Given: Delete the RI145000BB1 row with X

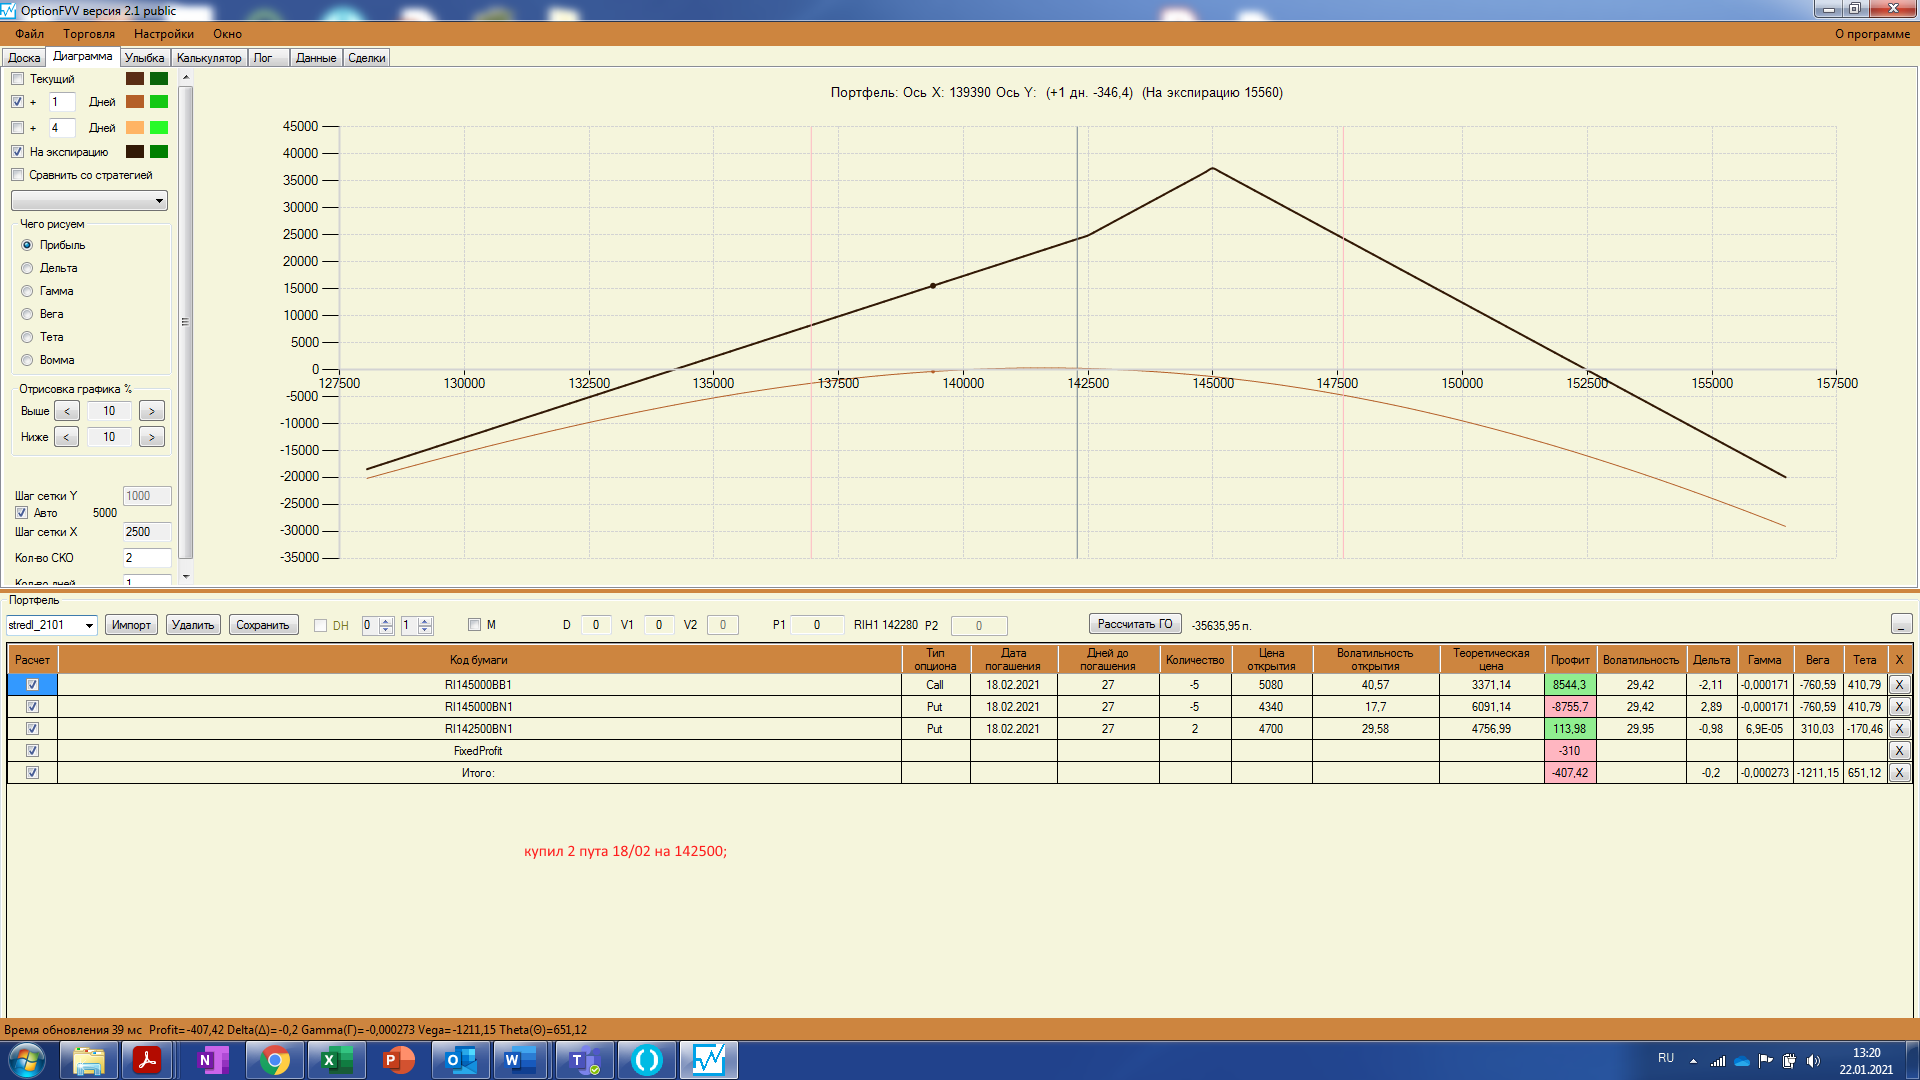Looking at the screenshot, I should coord(1899,685).
